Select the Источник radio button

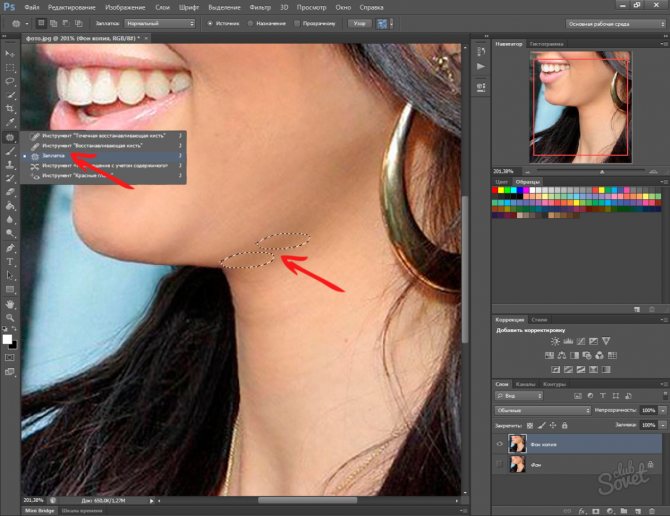(x=210, y=23)
